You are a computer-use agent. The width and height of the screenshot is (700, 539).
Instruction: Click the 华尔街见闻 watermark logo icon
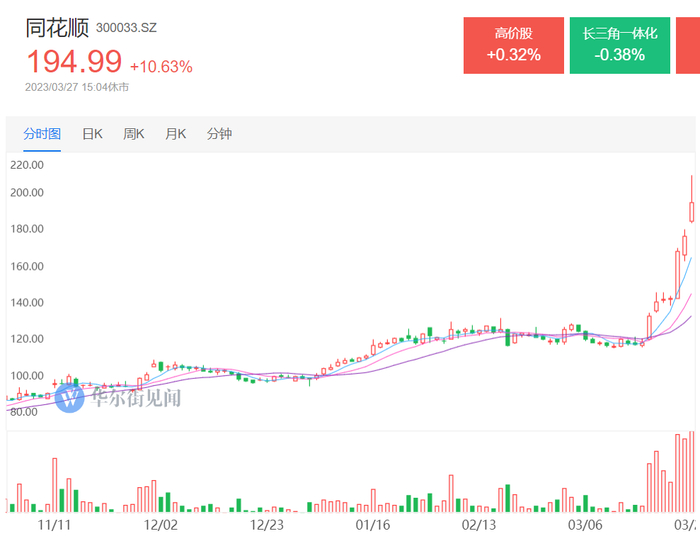[70, 398]
